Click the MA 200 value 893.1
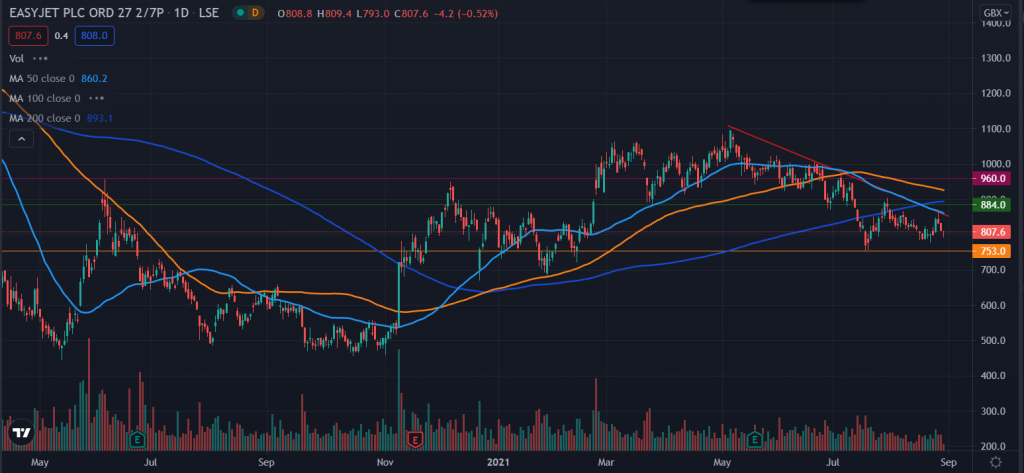Viewport: 1024px width, 473px height. [x=99, y=118]
